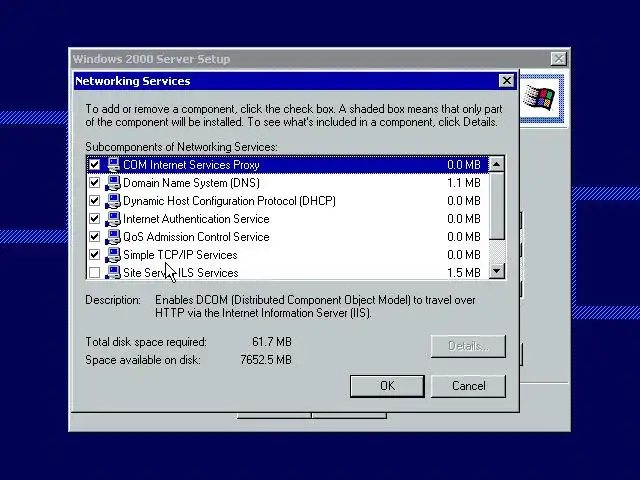Screen dimensions: 640x480
Task: Click the subcomponents list scrollbar thumb
Action: [497, 206]
